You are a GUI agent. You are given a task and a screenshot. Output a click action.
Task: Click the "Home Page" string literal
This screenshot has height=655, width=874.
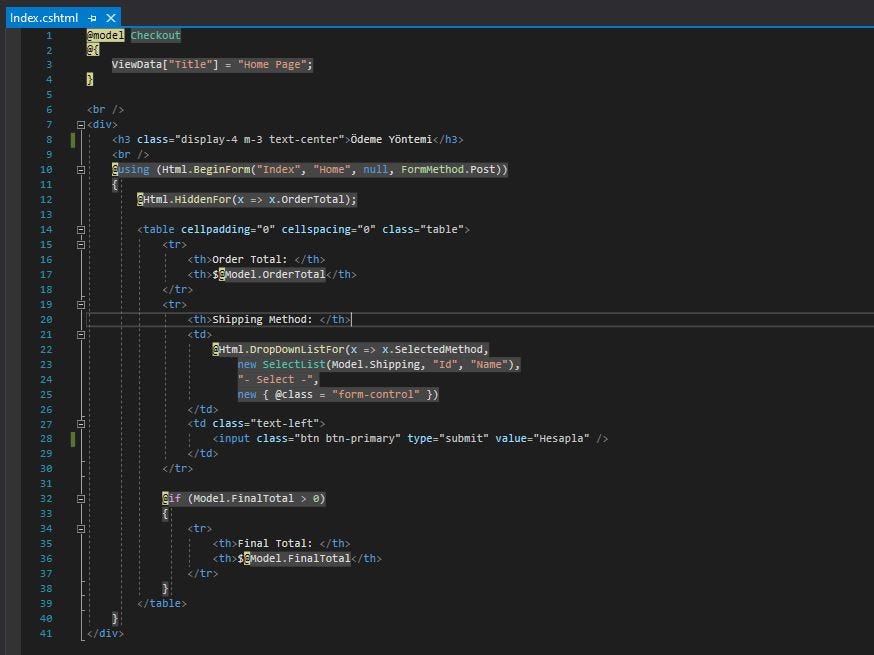pyautogui.click(x=272, y=65)
